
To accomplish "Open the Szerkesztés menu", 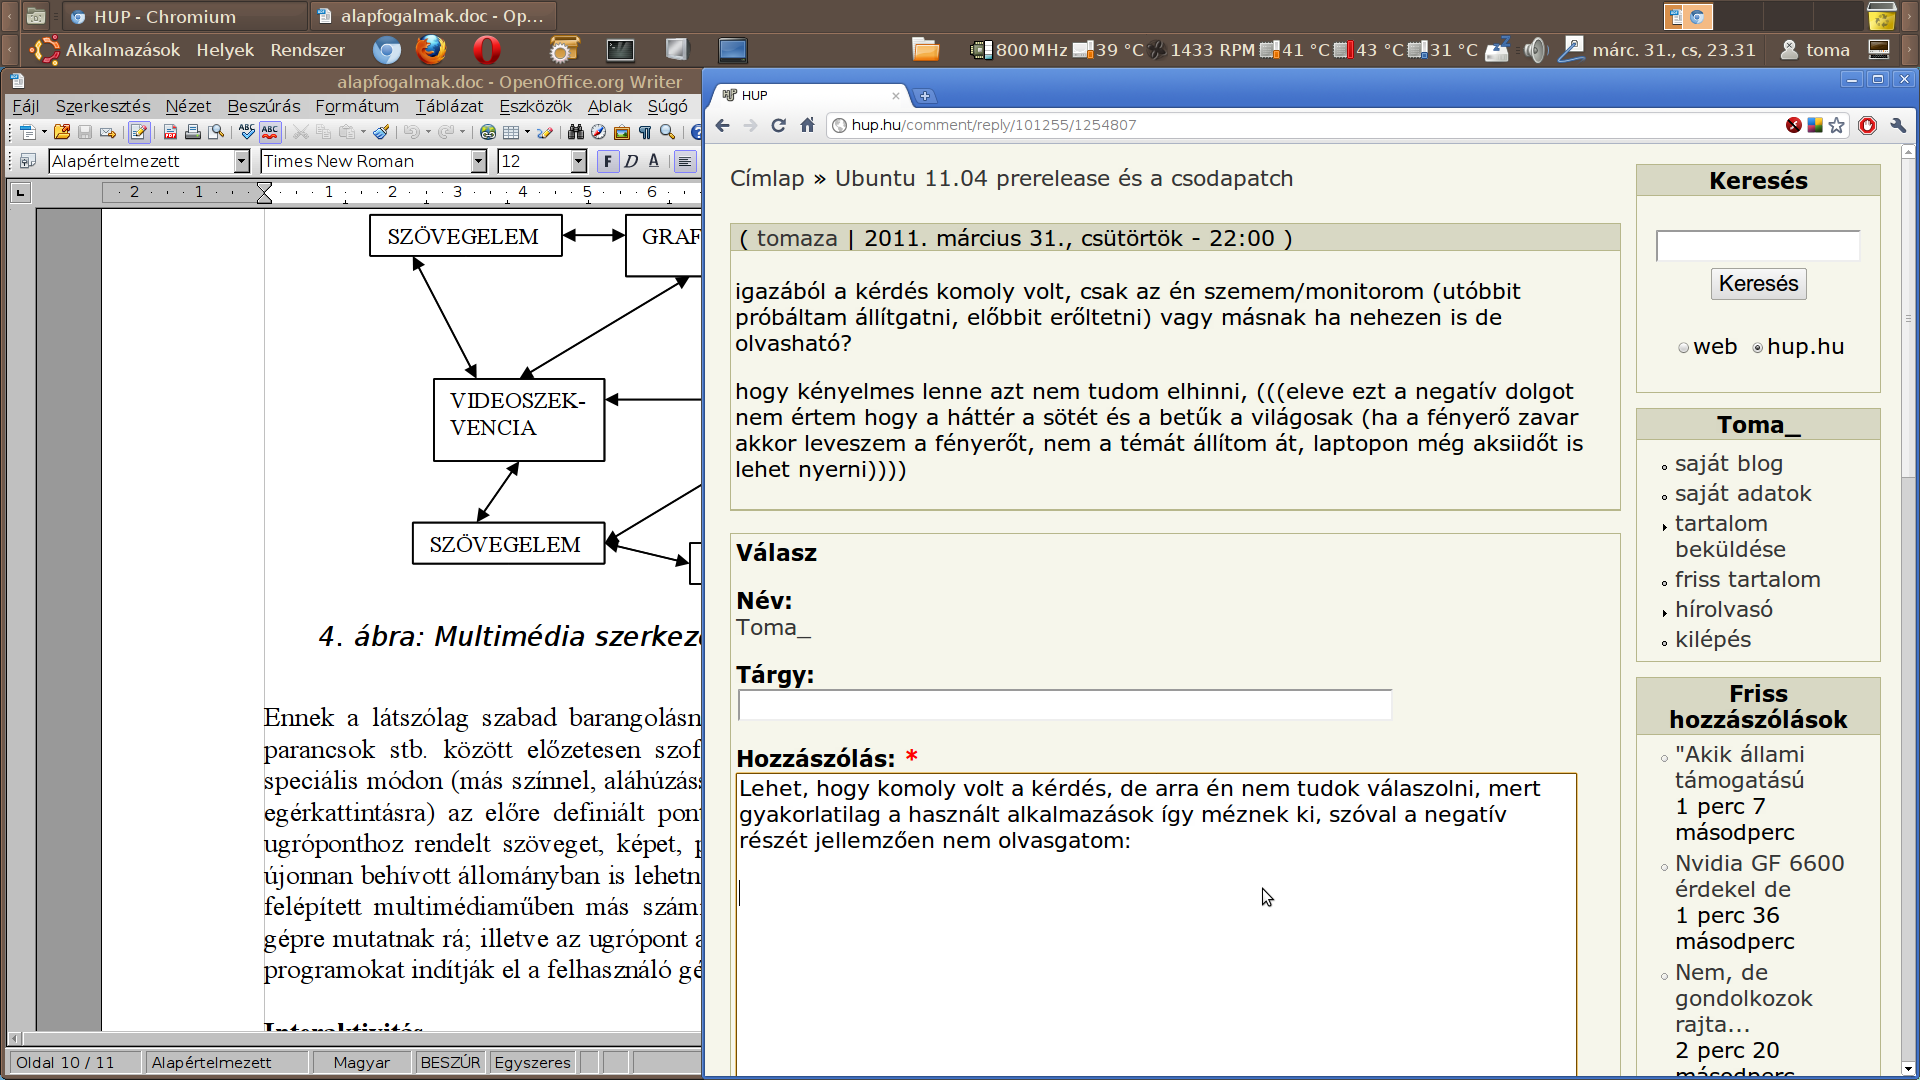I will 103,106.
